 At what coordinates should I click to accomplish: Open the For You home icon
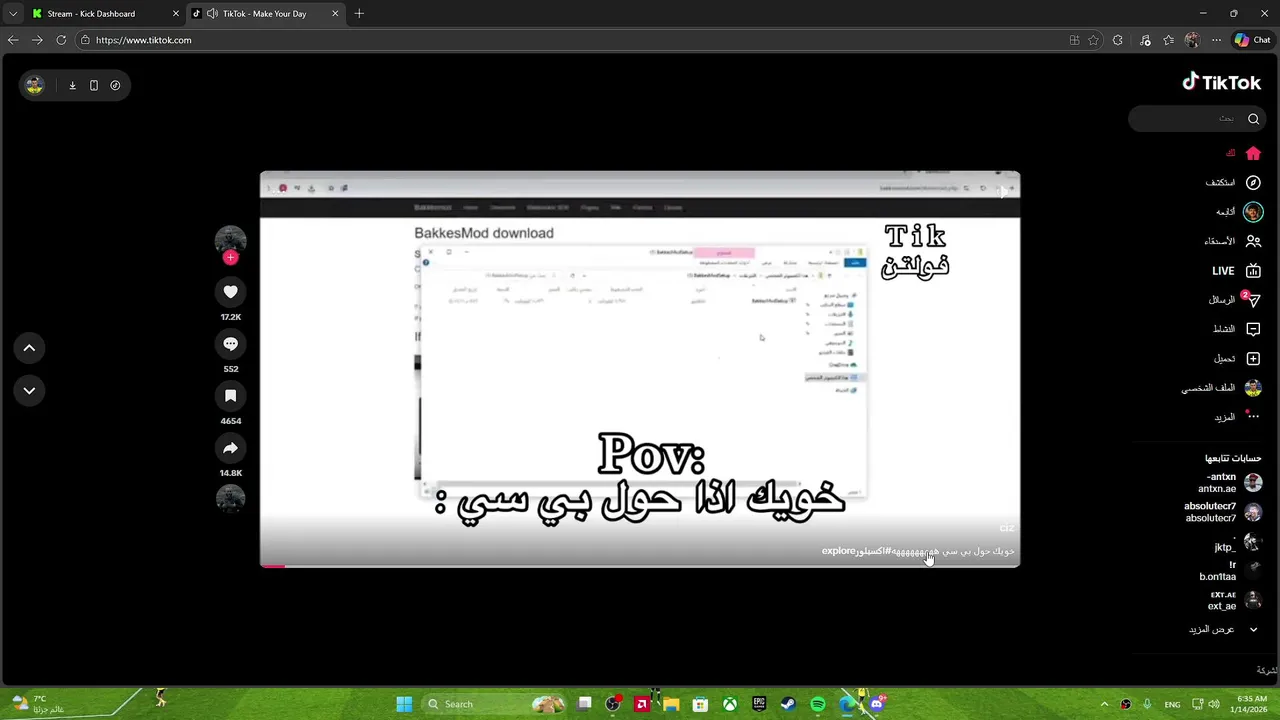[1253, 153]
